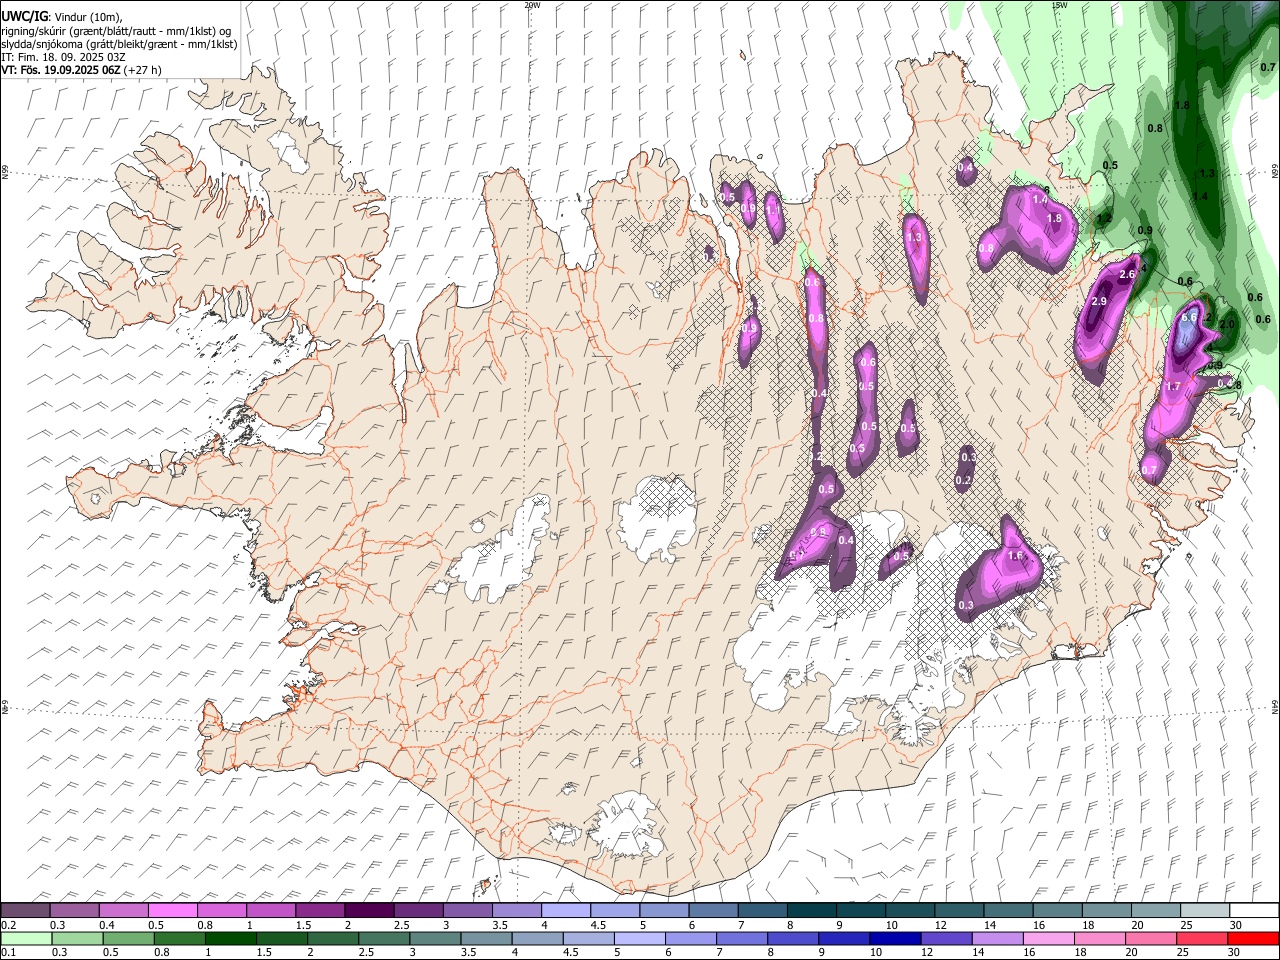The height and width of the screenshot is (960, 1280).
Task: Click the crimson swatch labeled 25 in the lower legend row
Action: tap(1202, 939)
